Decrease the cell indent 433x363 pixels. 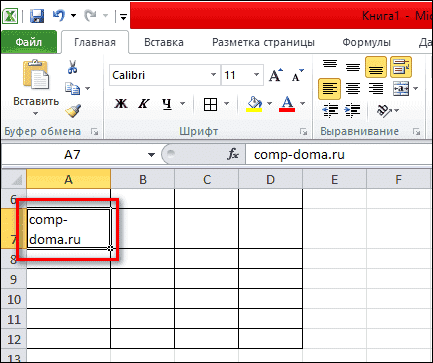pyautogui.click(x=330, y=111)
